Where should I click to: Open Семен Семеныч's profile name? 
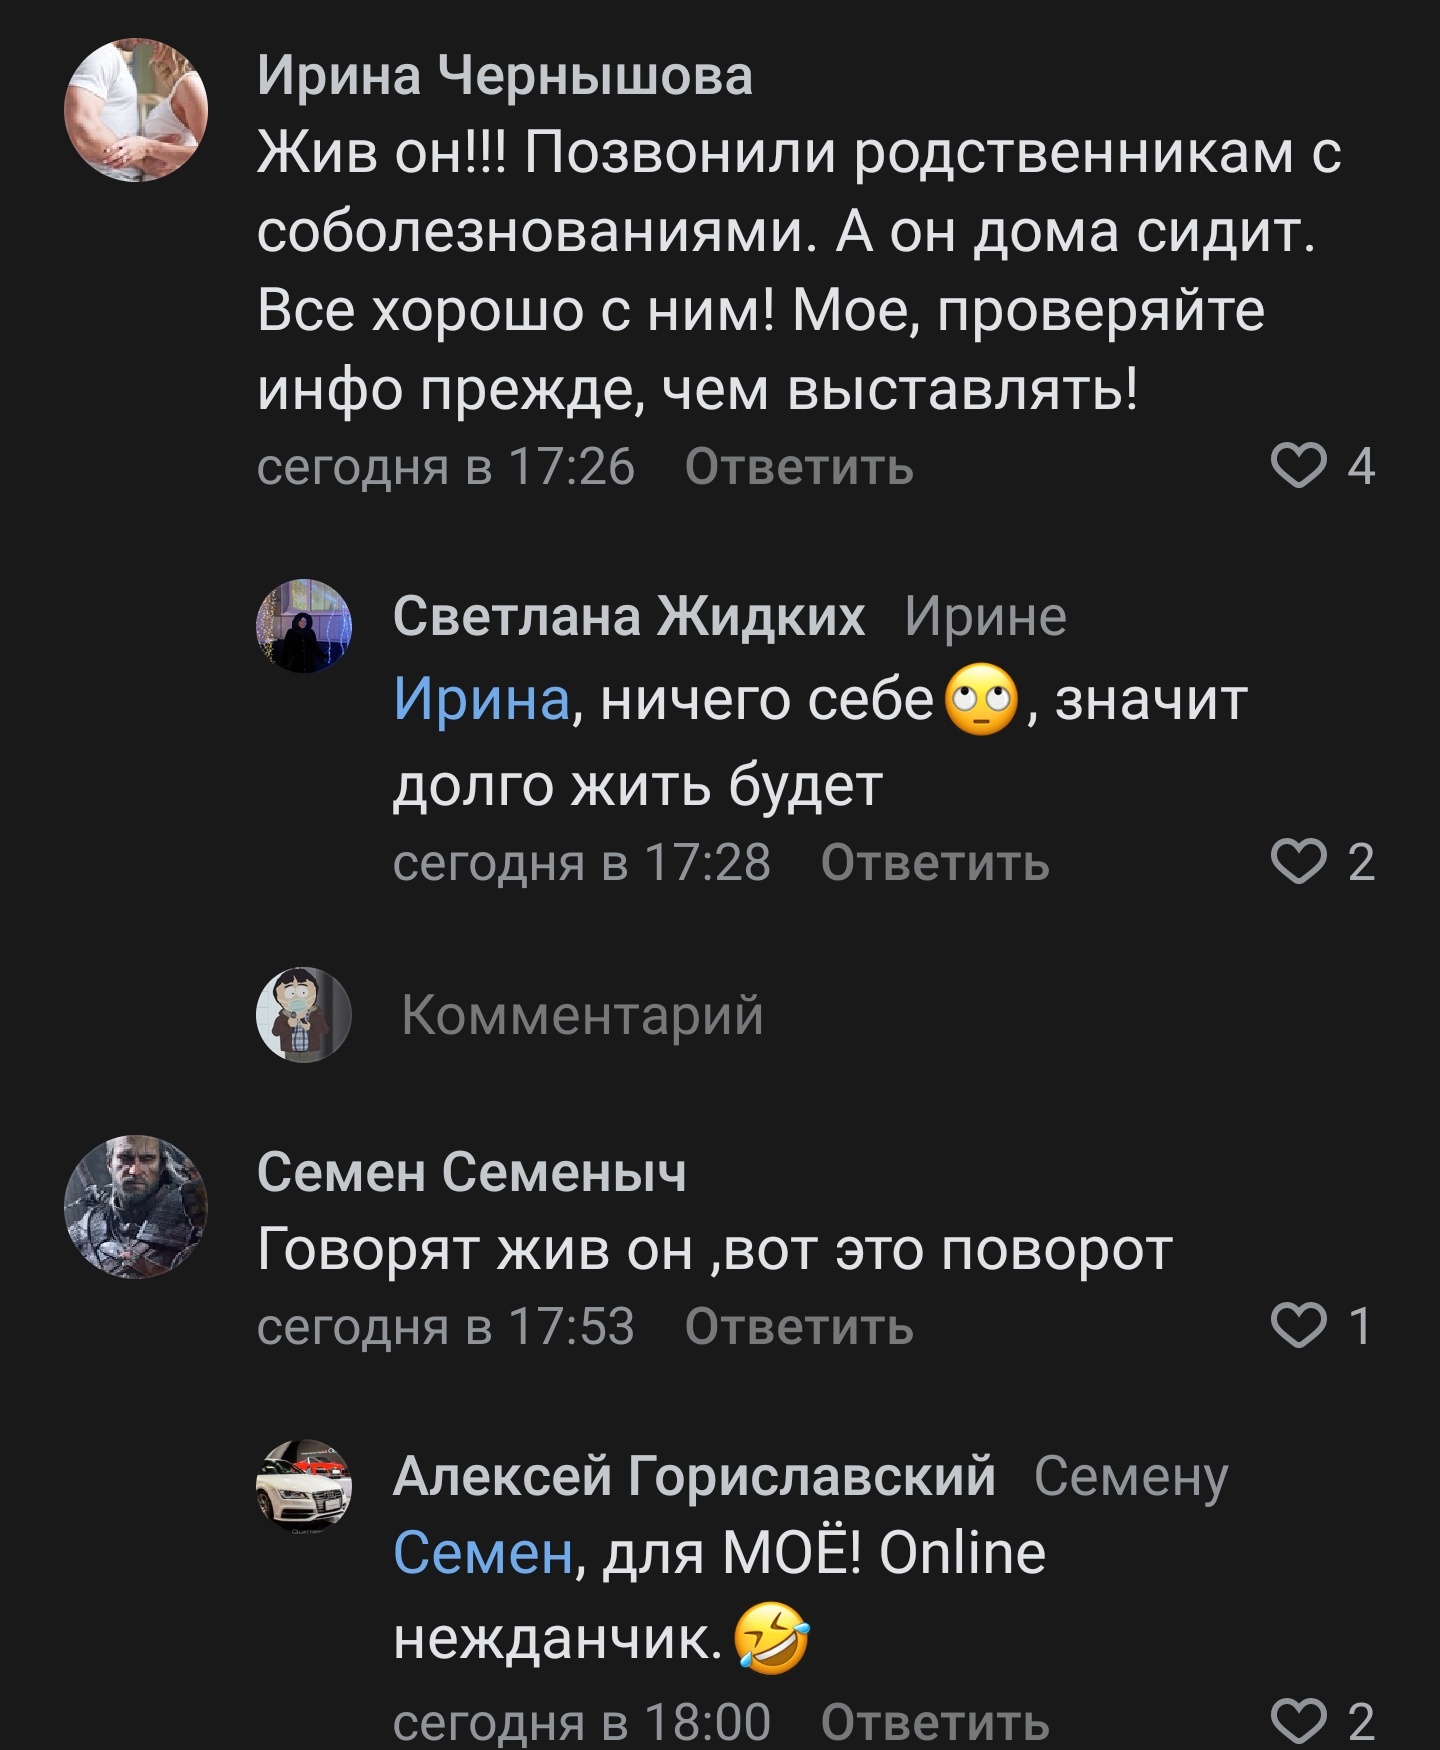tap(471, 1171)
